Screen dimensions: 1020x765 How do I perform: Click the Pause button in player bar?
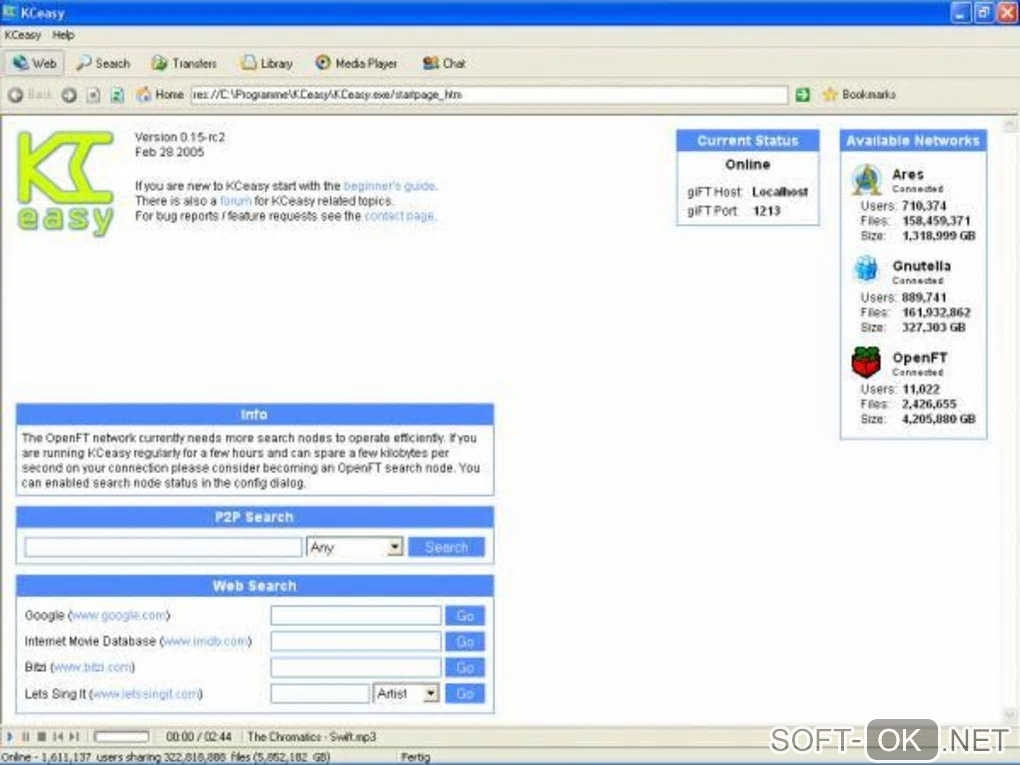(25, 736)
